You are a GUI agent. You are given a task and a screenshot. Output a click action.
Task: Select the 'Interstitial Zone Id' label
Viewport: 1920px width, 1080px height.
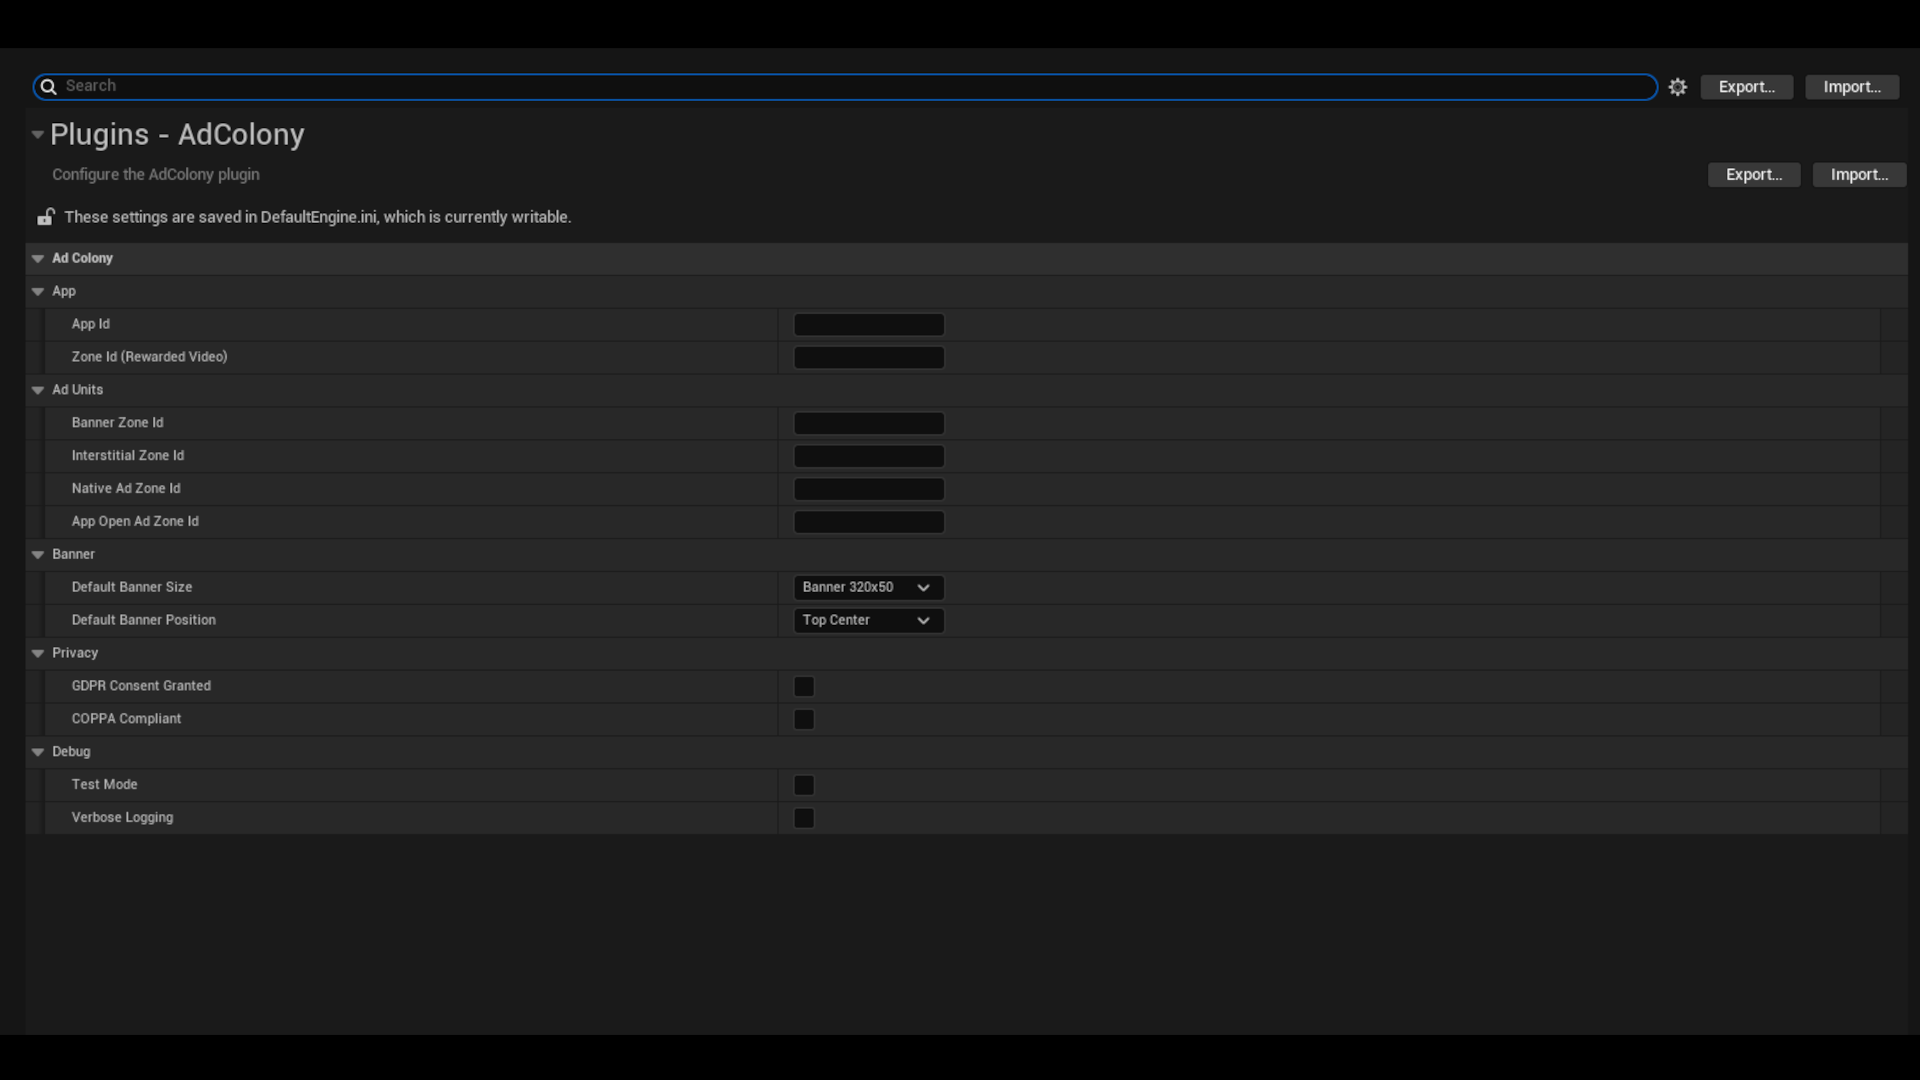coord(128,456)
